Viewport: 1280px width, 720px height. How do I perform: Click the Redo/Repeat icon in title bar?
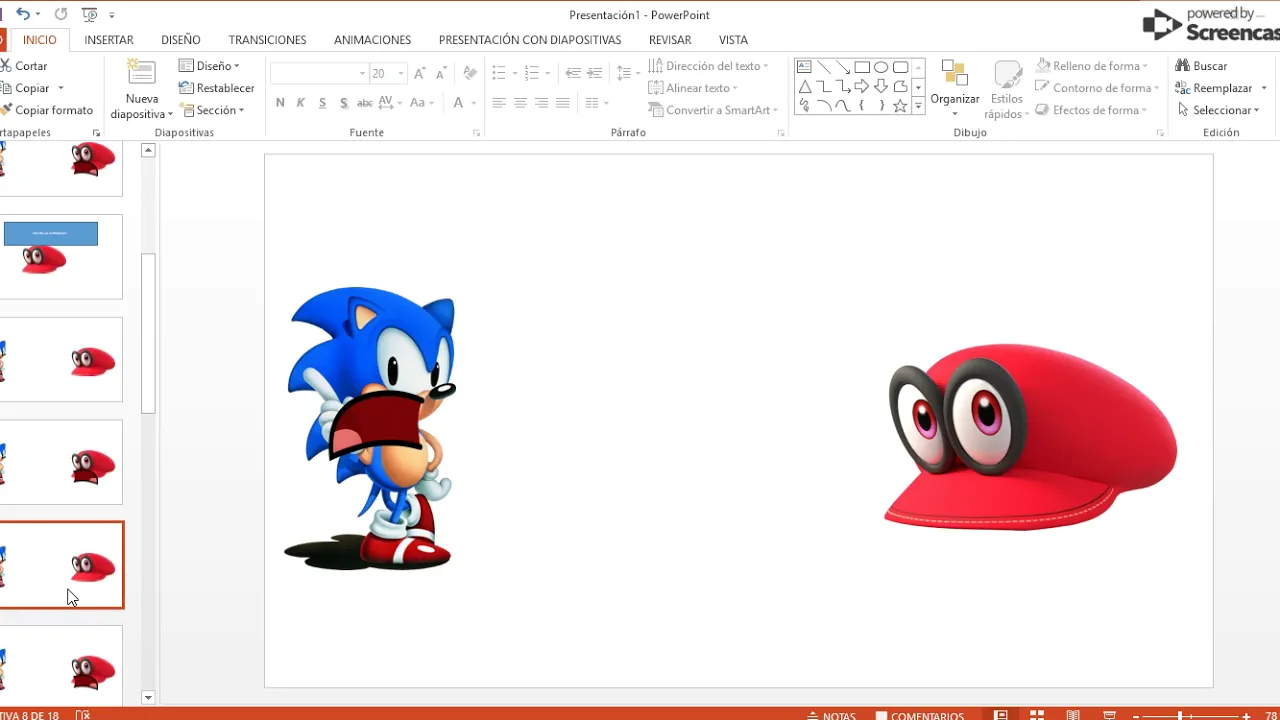(61, 14)
